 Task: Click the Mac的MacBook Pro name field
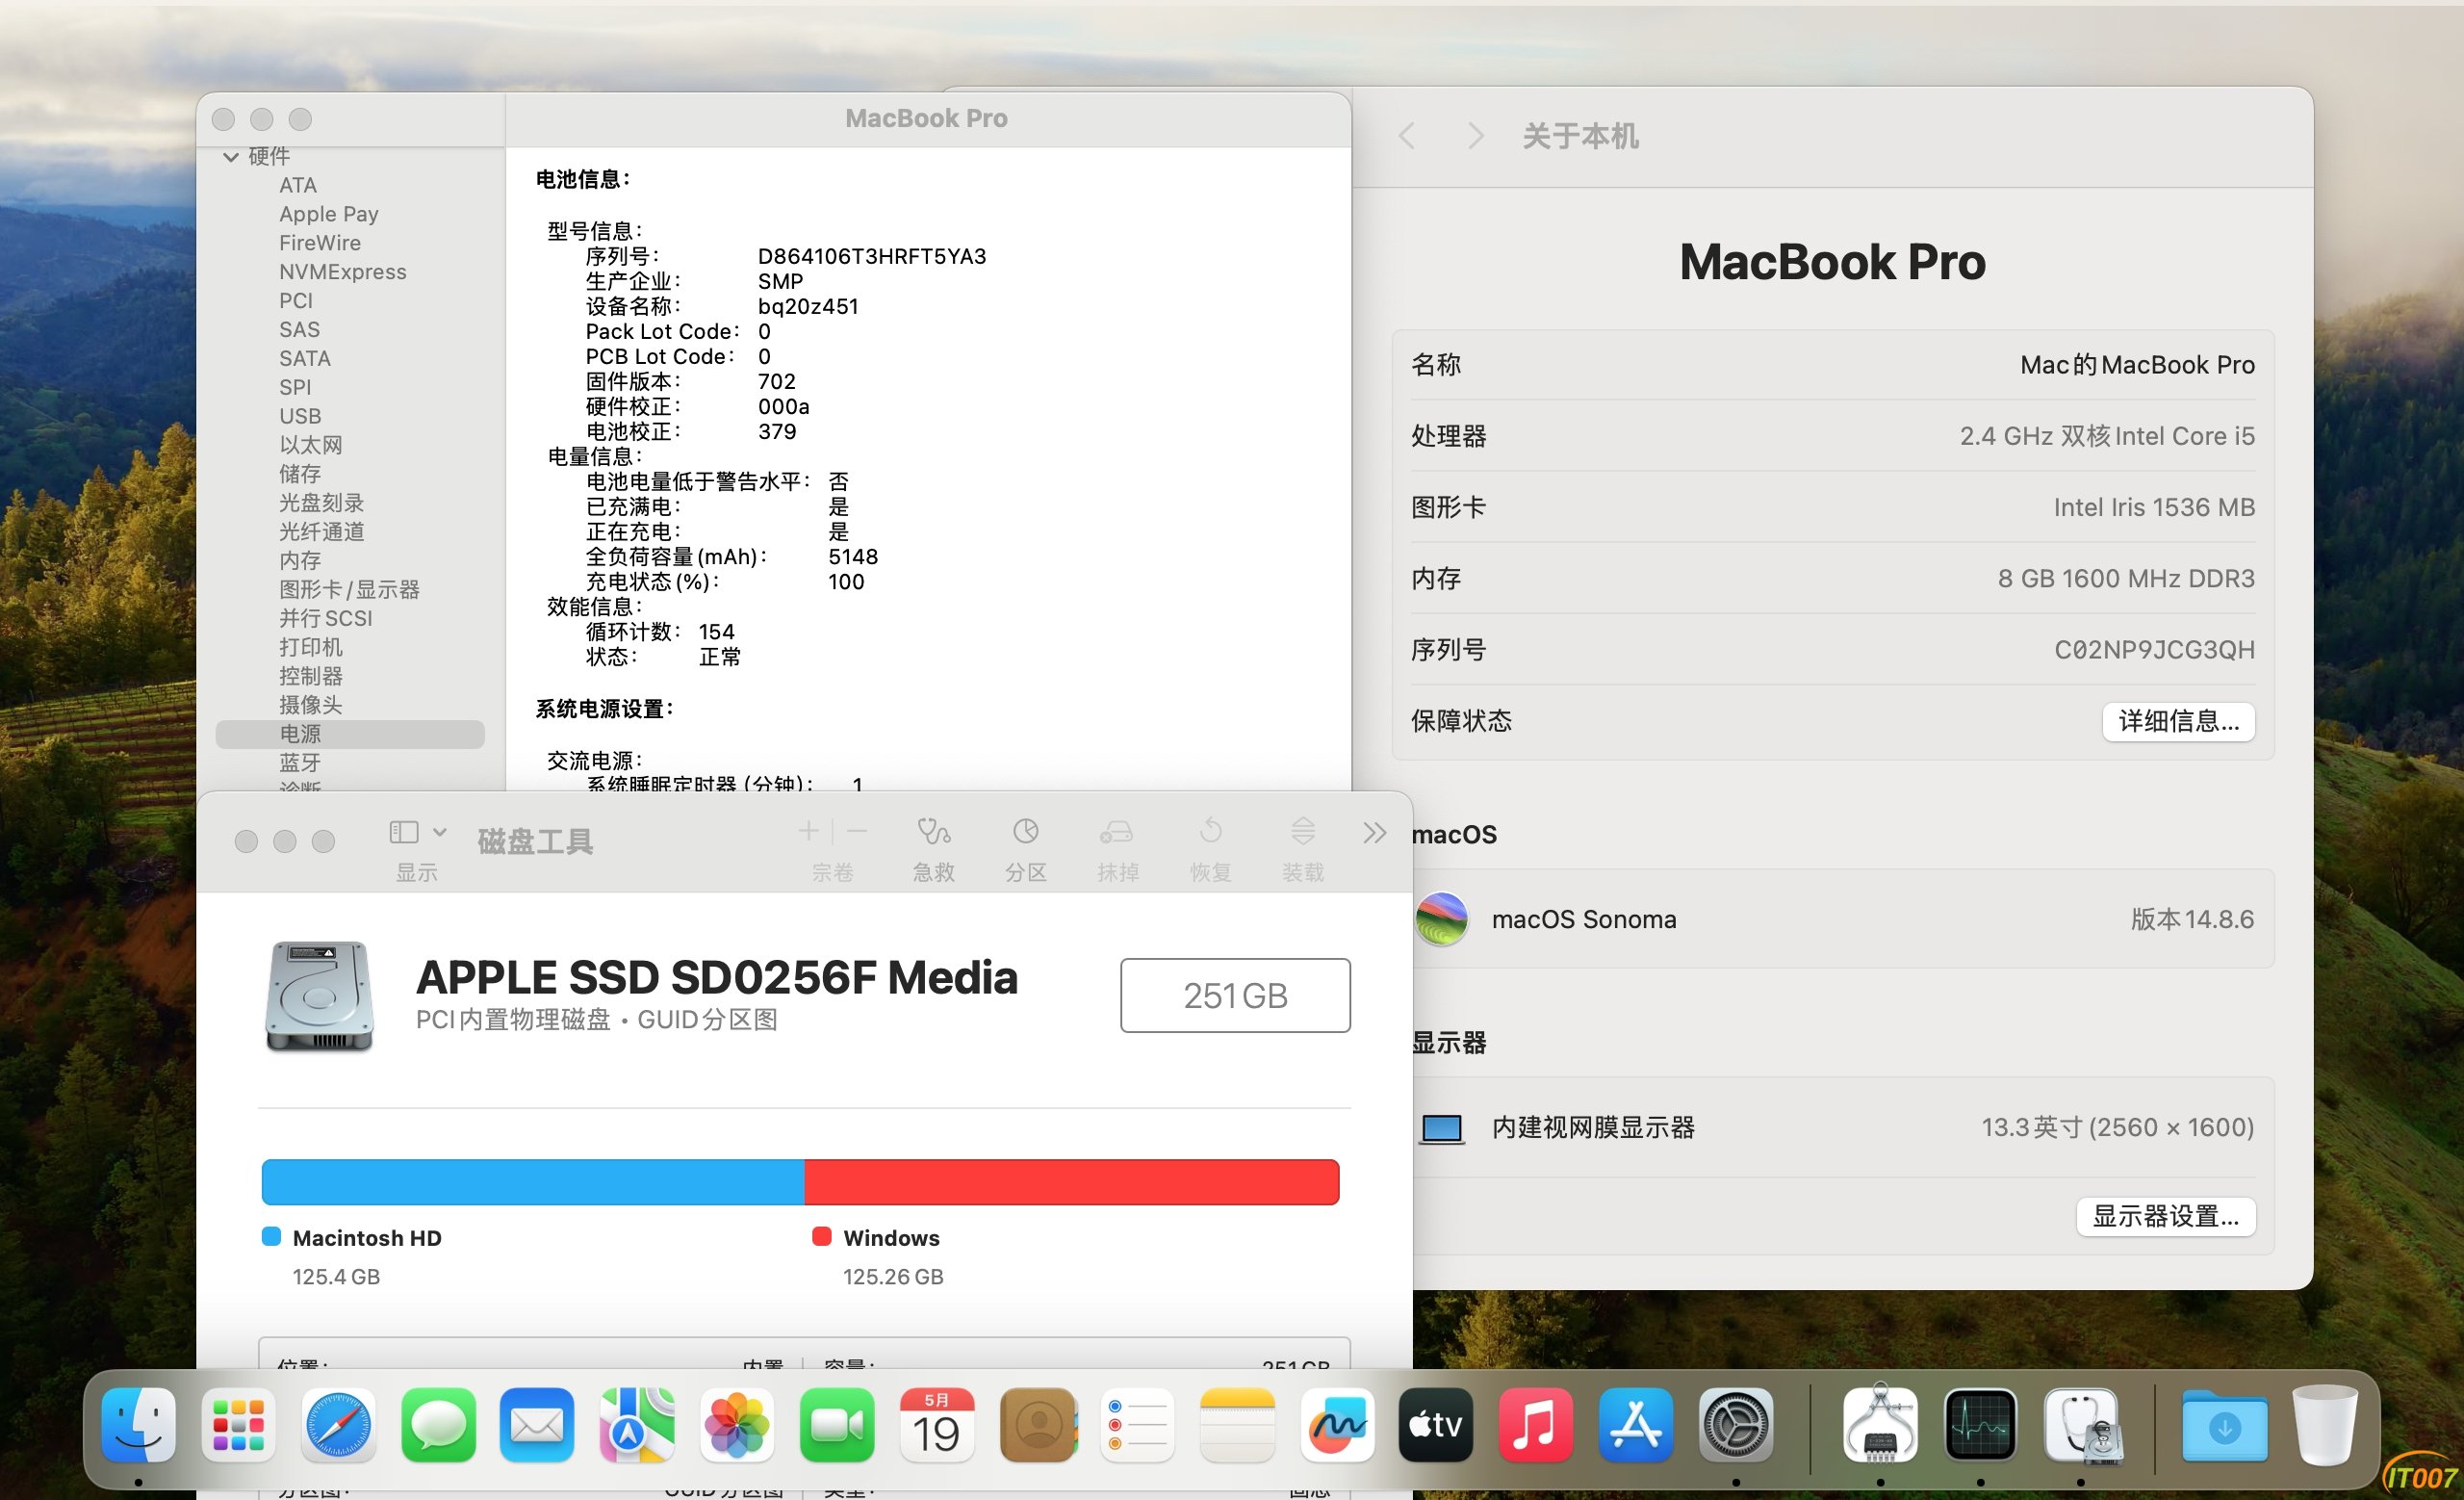point(2137,365)
